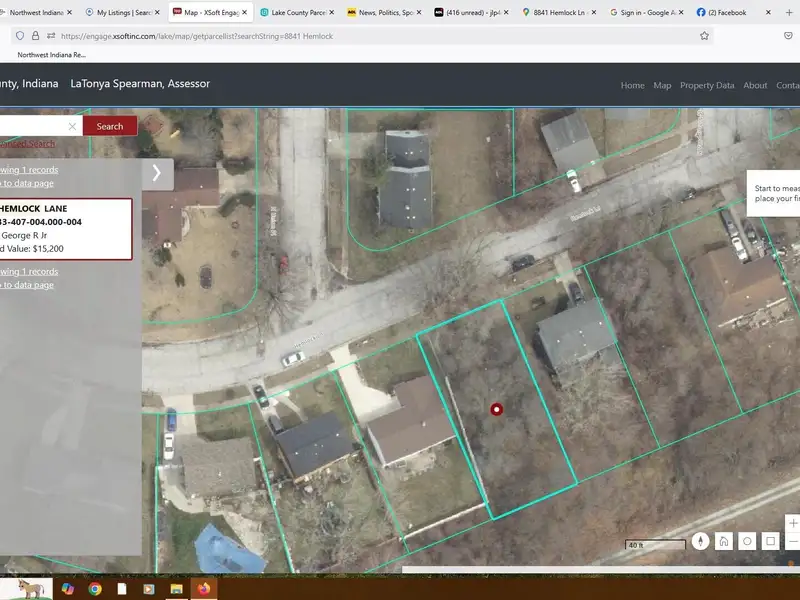Bookmark this page with the star icon
Image resolution: width=800 pixels, height=600 pixels.
704,35
